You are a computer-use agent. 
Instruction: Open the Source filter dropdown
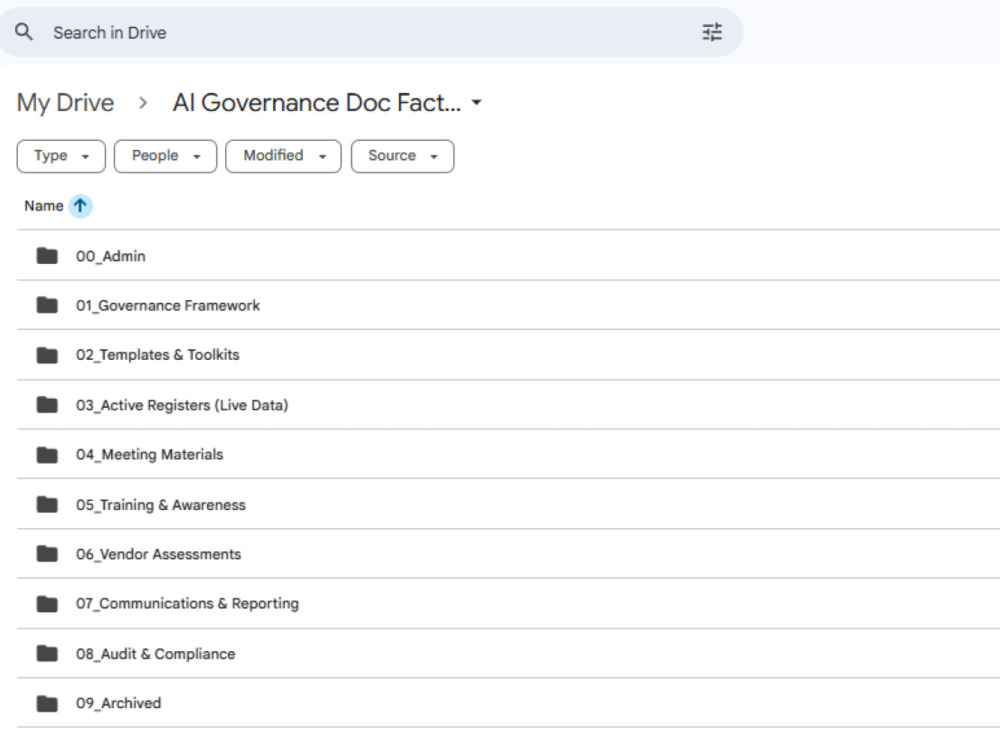[x=402, y=156]
